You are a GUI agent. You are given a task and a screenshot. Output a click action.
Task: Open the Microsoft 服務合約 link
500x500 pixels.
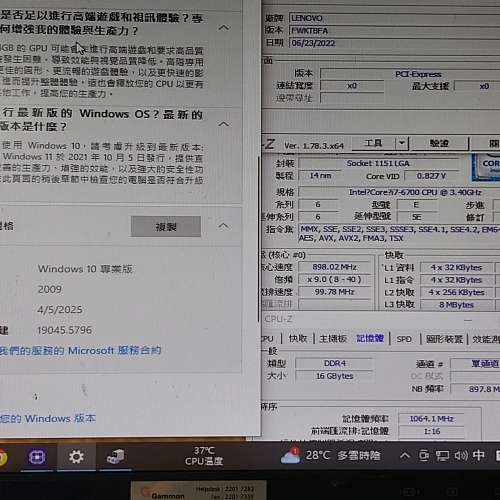114,350
